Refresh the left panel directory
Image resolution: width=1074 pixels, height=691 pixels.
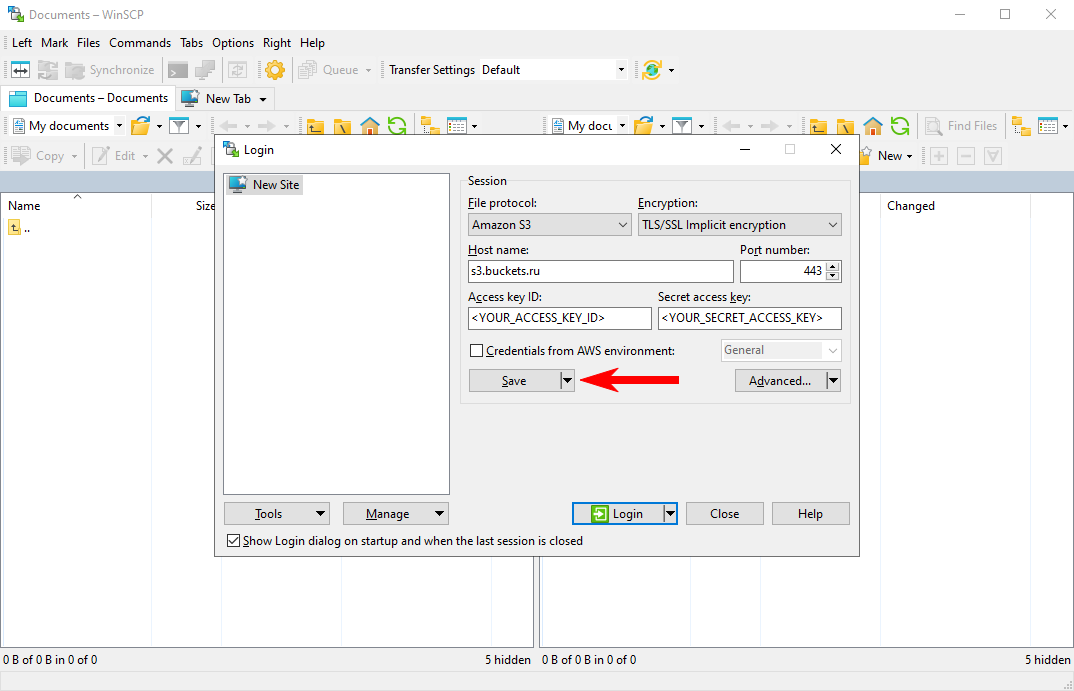click(397, 126)
